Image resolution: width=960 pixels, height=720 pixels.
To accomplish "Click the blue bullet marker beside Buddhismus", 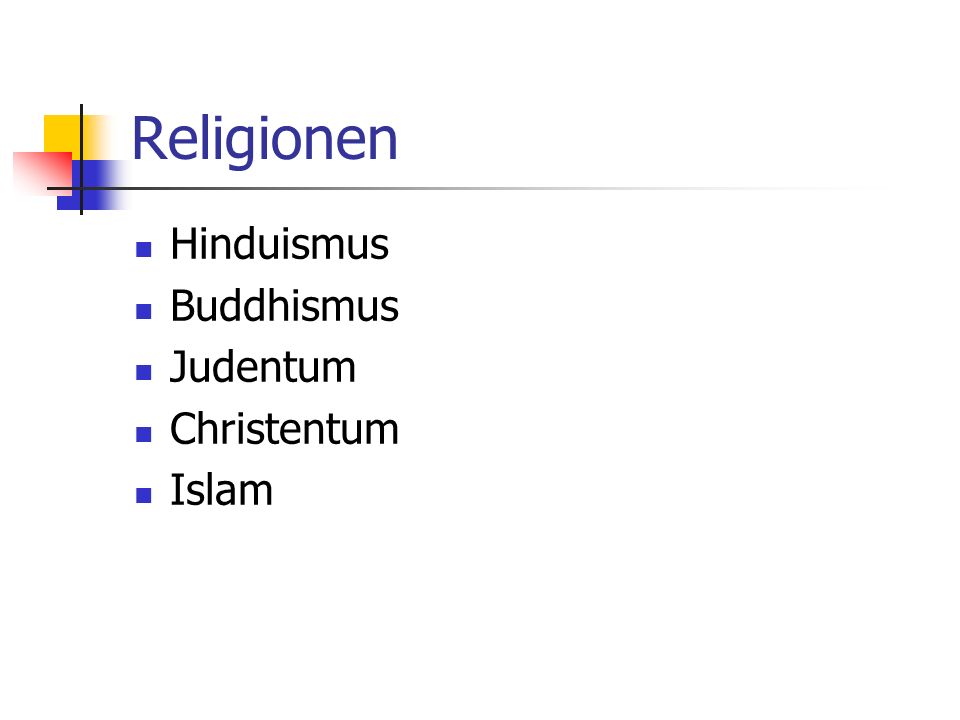I will pos(144,311).
